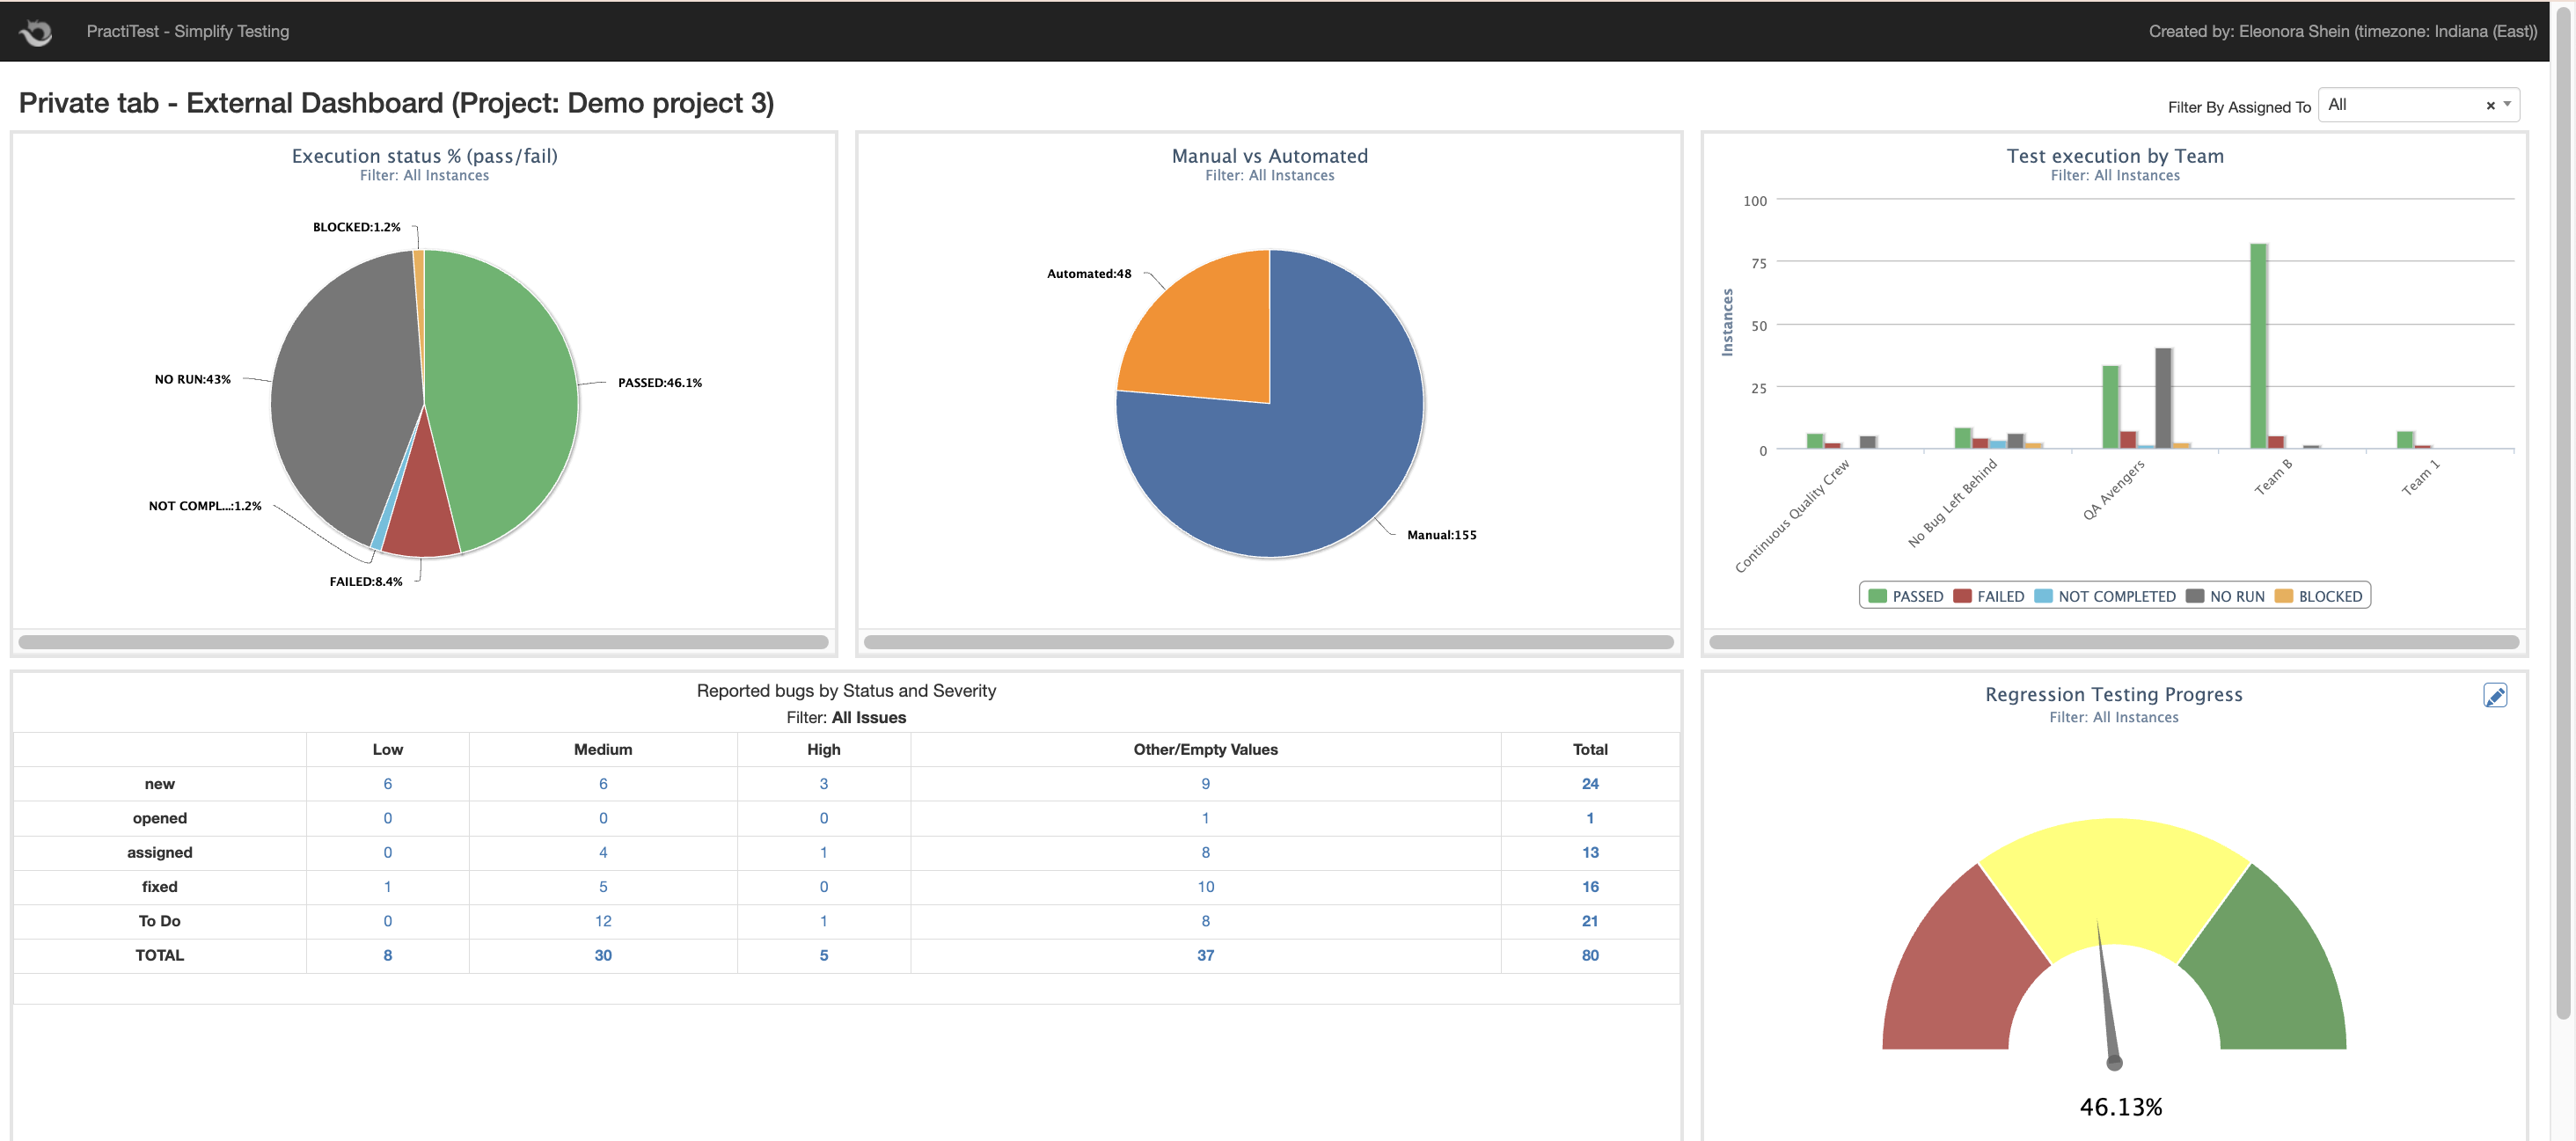Click To Do Medium bug count 12
Viewport: 2576px width, 1141px height.
pyautogui.click(x=603, y=921)
